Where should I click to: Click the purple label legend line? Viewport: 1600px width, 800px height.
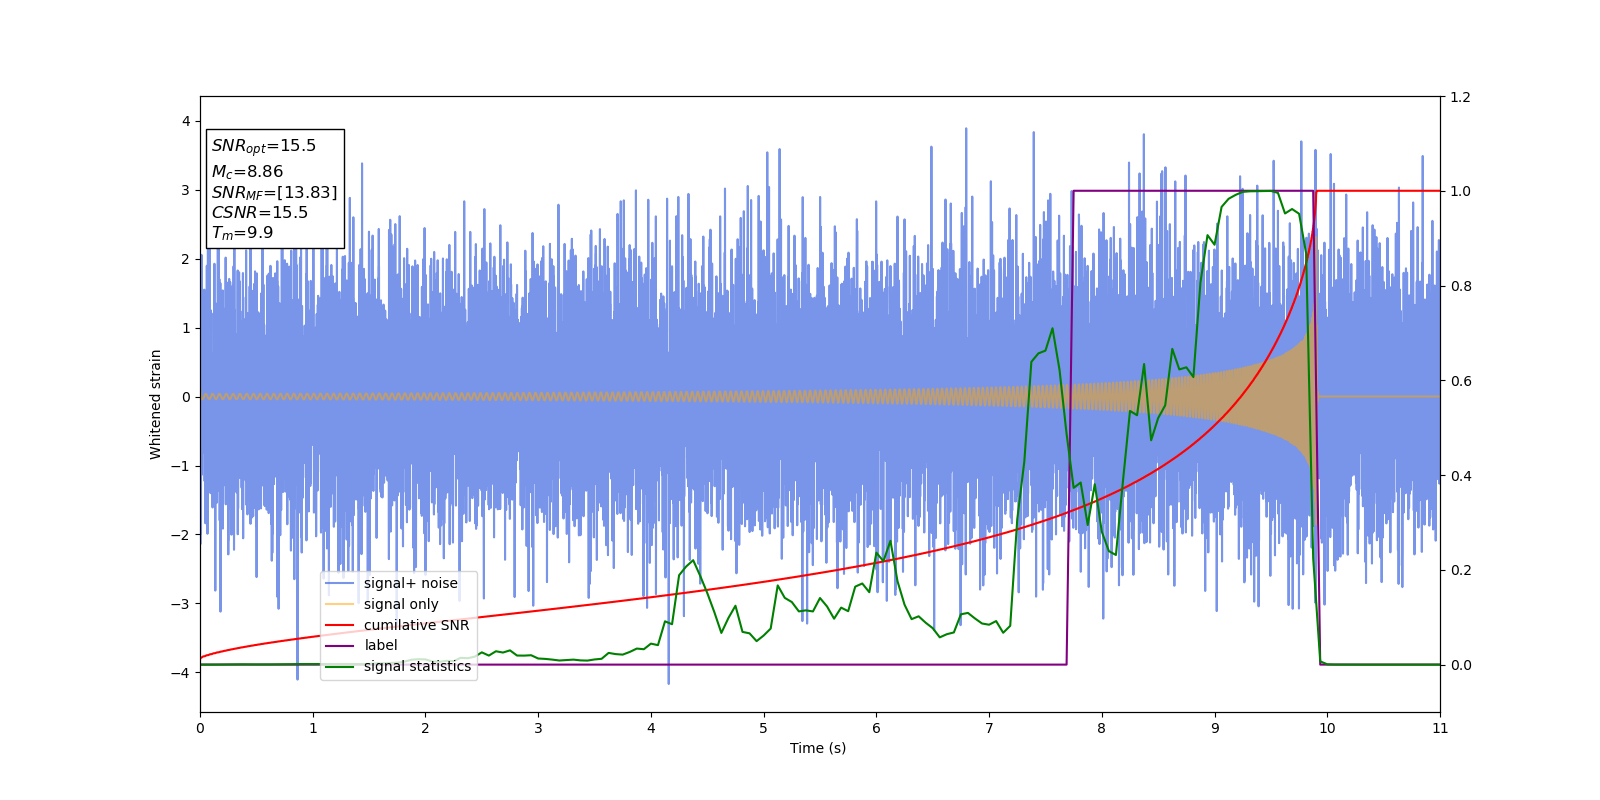[x=340, y=646]
